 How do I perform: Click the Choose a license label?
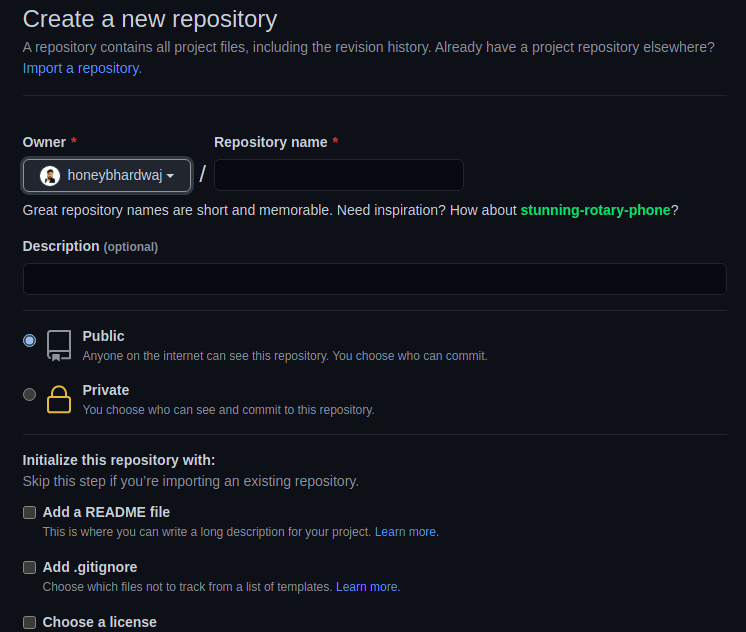tap(99, 622)
